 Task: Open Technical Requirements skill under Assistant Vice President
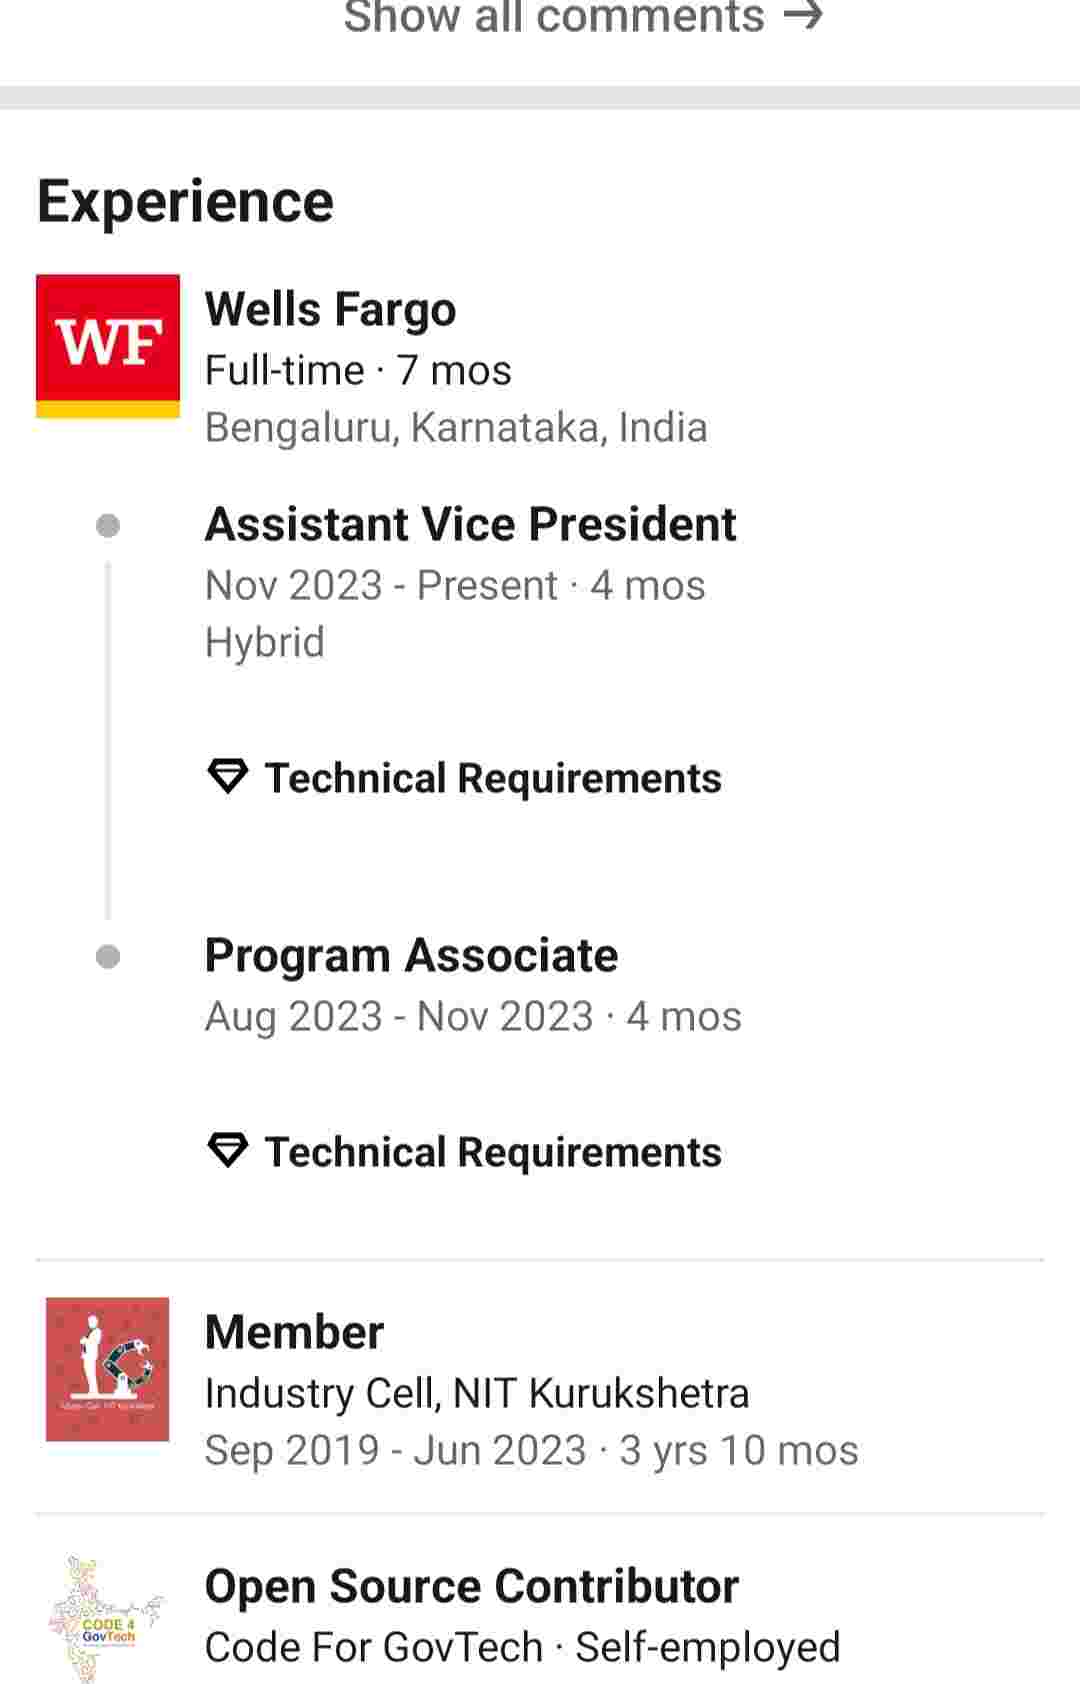coord(492,778)
